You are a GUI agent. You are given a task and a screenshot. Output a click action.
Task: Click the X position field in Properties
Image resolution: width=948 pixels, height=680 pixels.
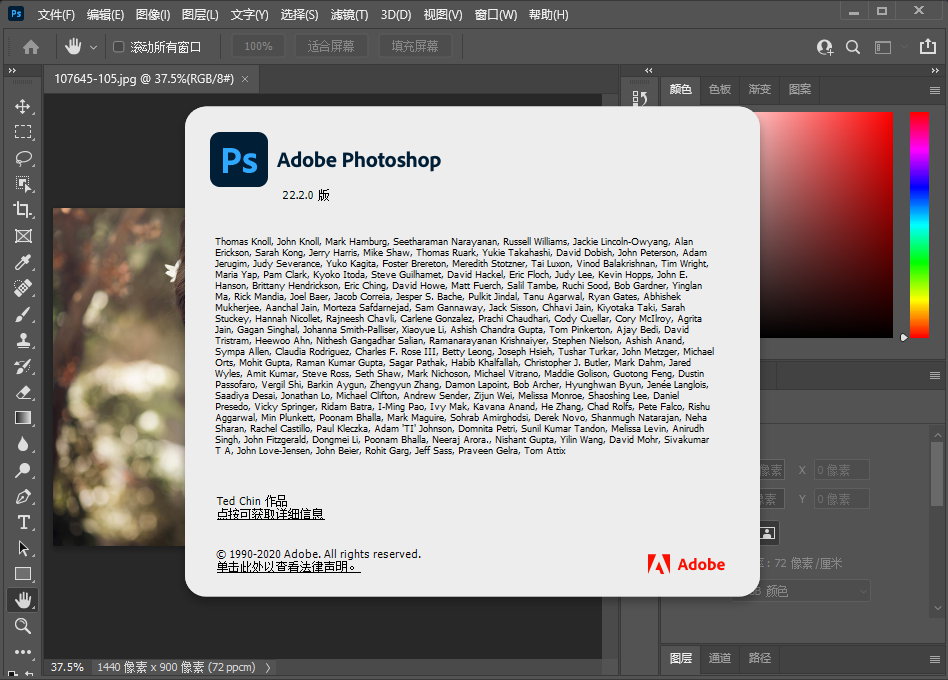tap(842, 470)
